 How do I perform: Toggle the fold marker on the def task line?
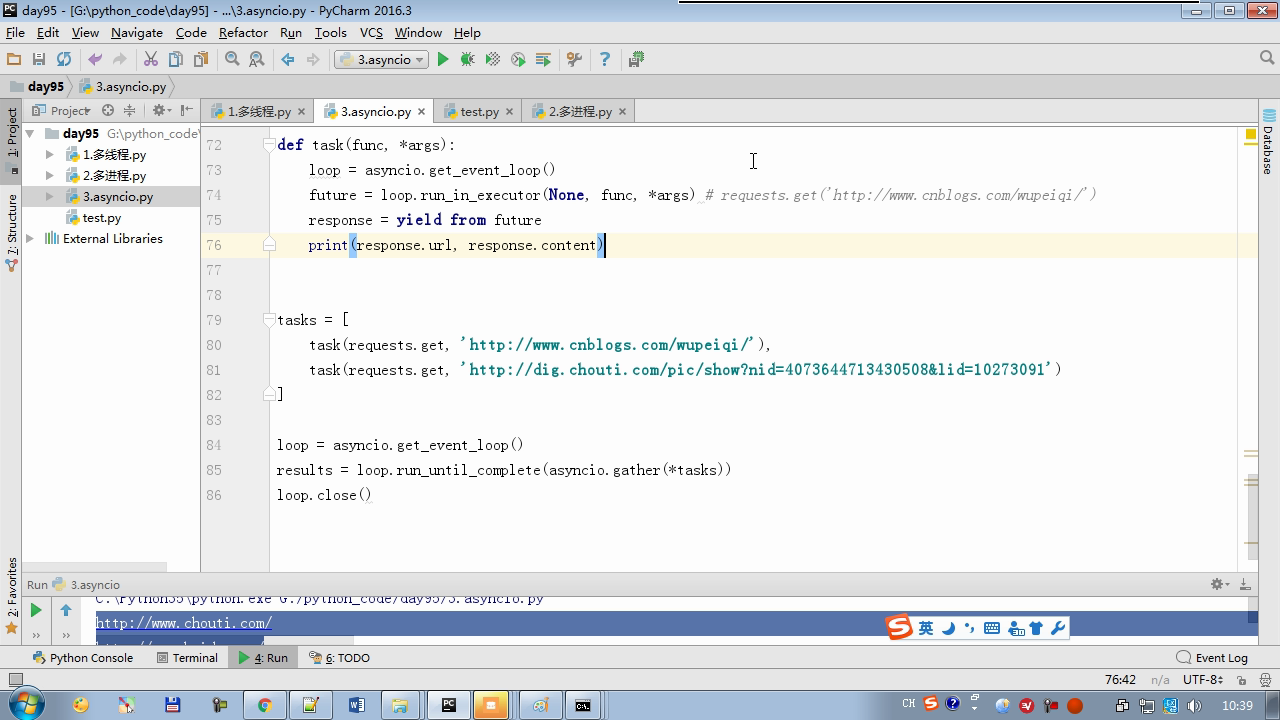pos(269,145)
